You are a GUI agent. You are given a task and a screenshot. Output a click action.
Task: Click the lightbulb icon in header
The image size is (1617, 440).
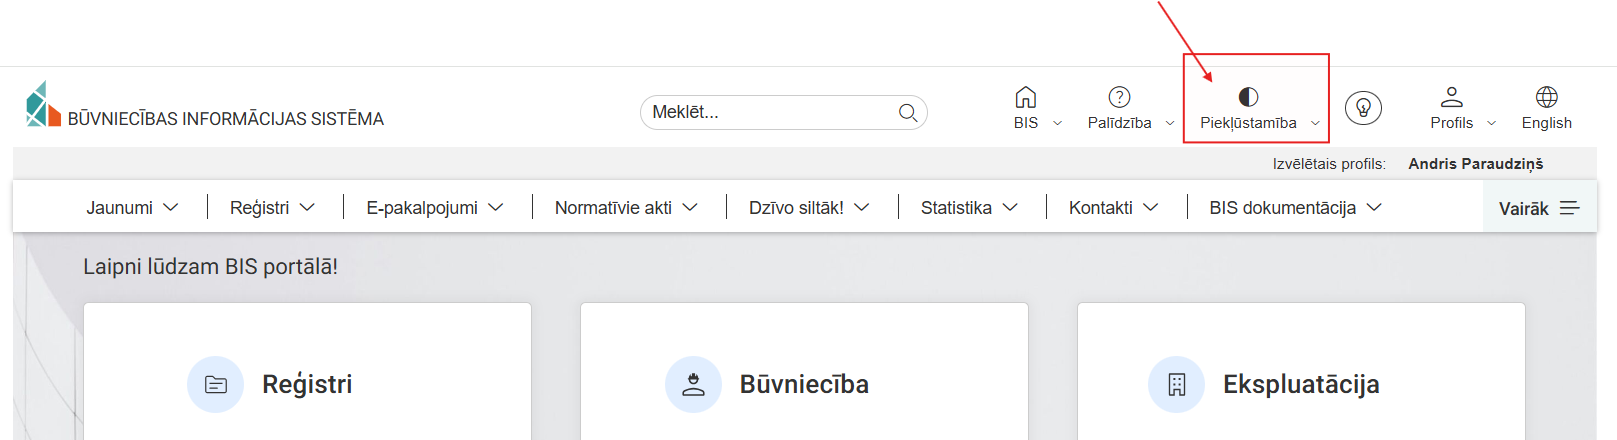(1363, 108)
